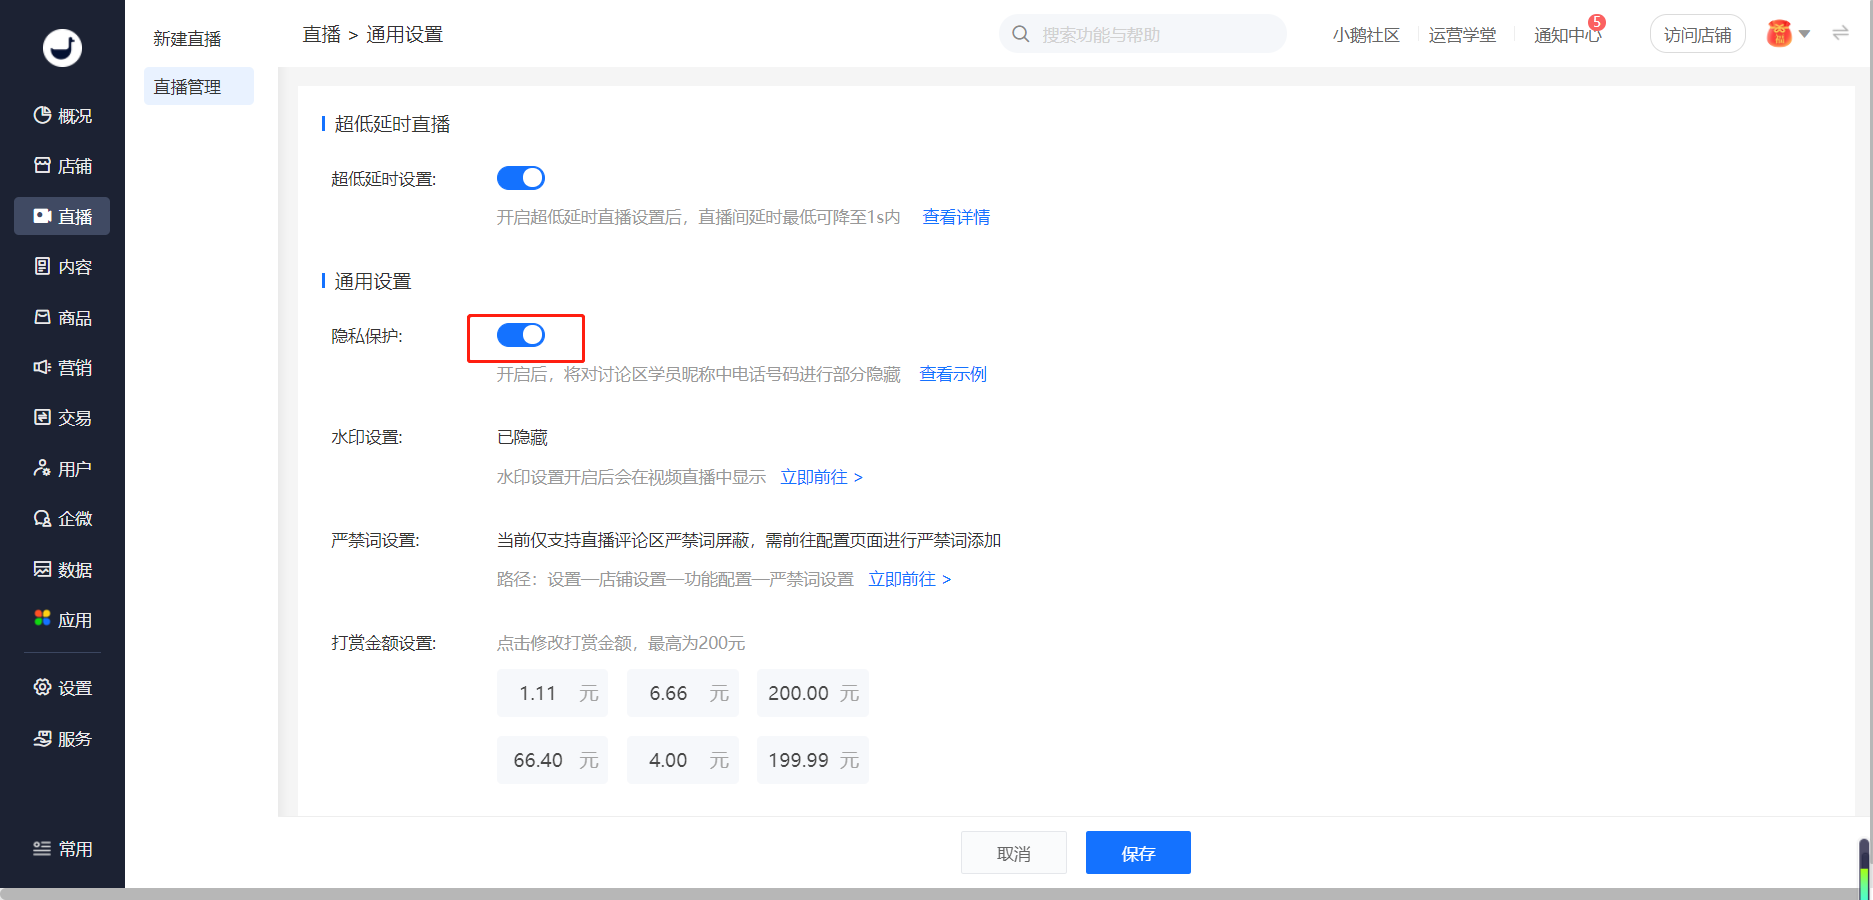This screenshot has height=900, width=1873.
Task: Open 用户 users section in sidebar
Action: [x=62, y=469]
